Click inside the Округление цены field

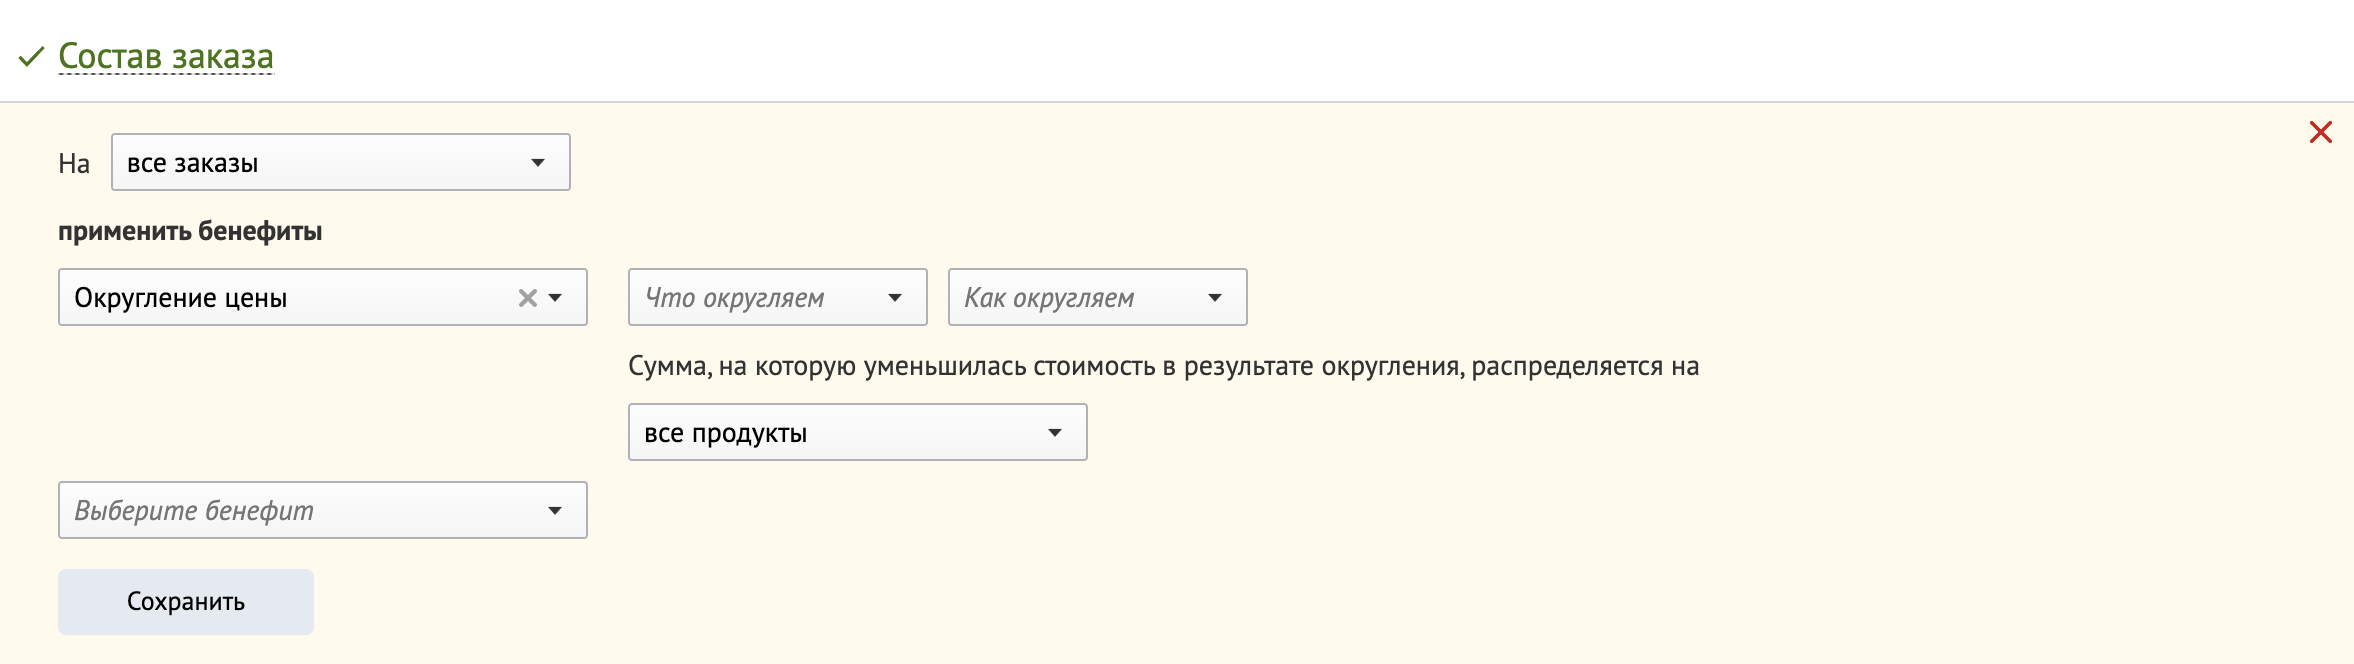click(250, 297)
